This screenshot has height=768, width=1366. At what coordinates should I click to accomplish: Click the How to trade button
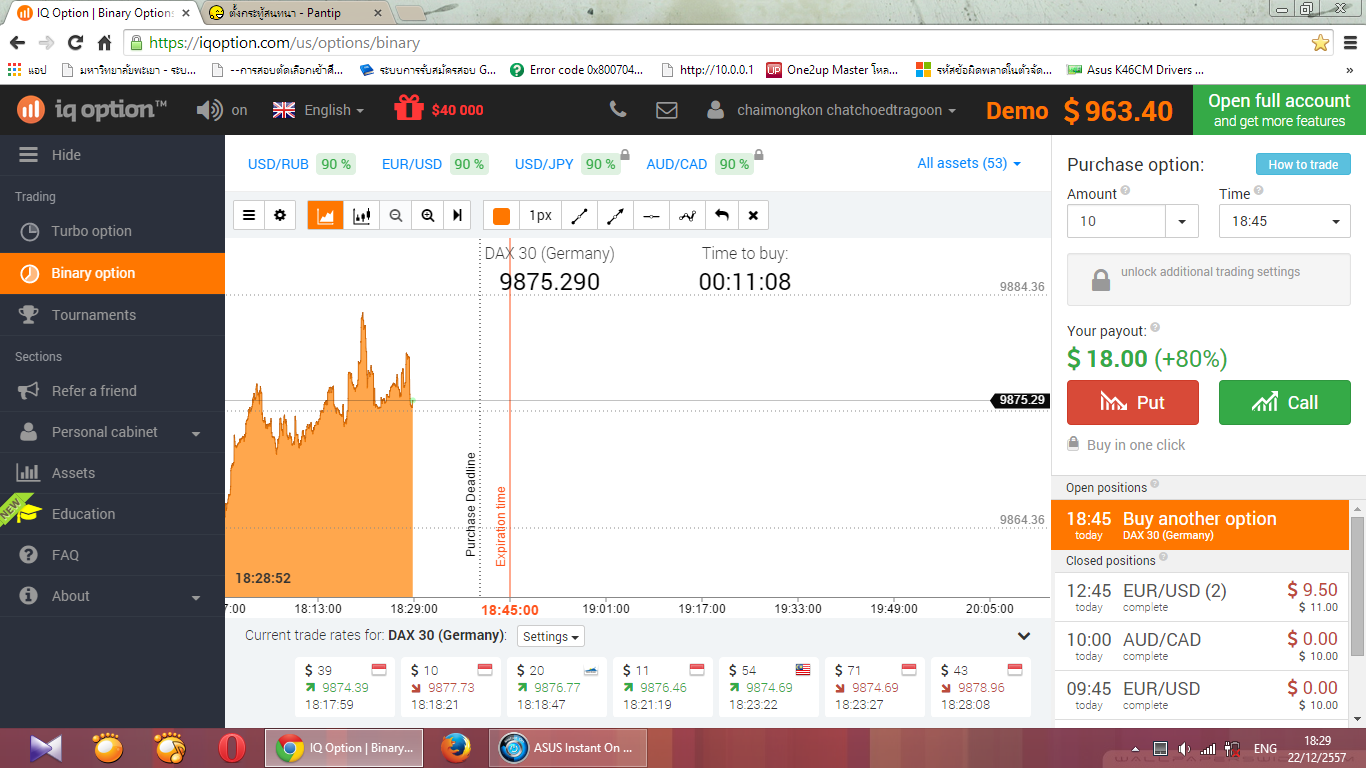click(x=1303, y=164)
